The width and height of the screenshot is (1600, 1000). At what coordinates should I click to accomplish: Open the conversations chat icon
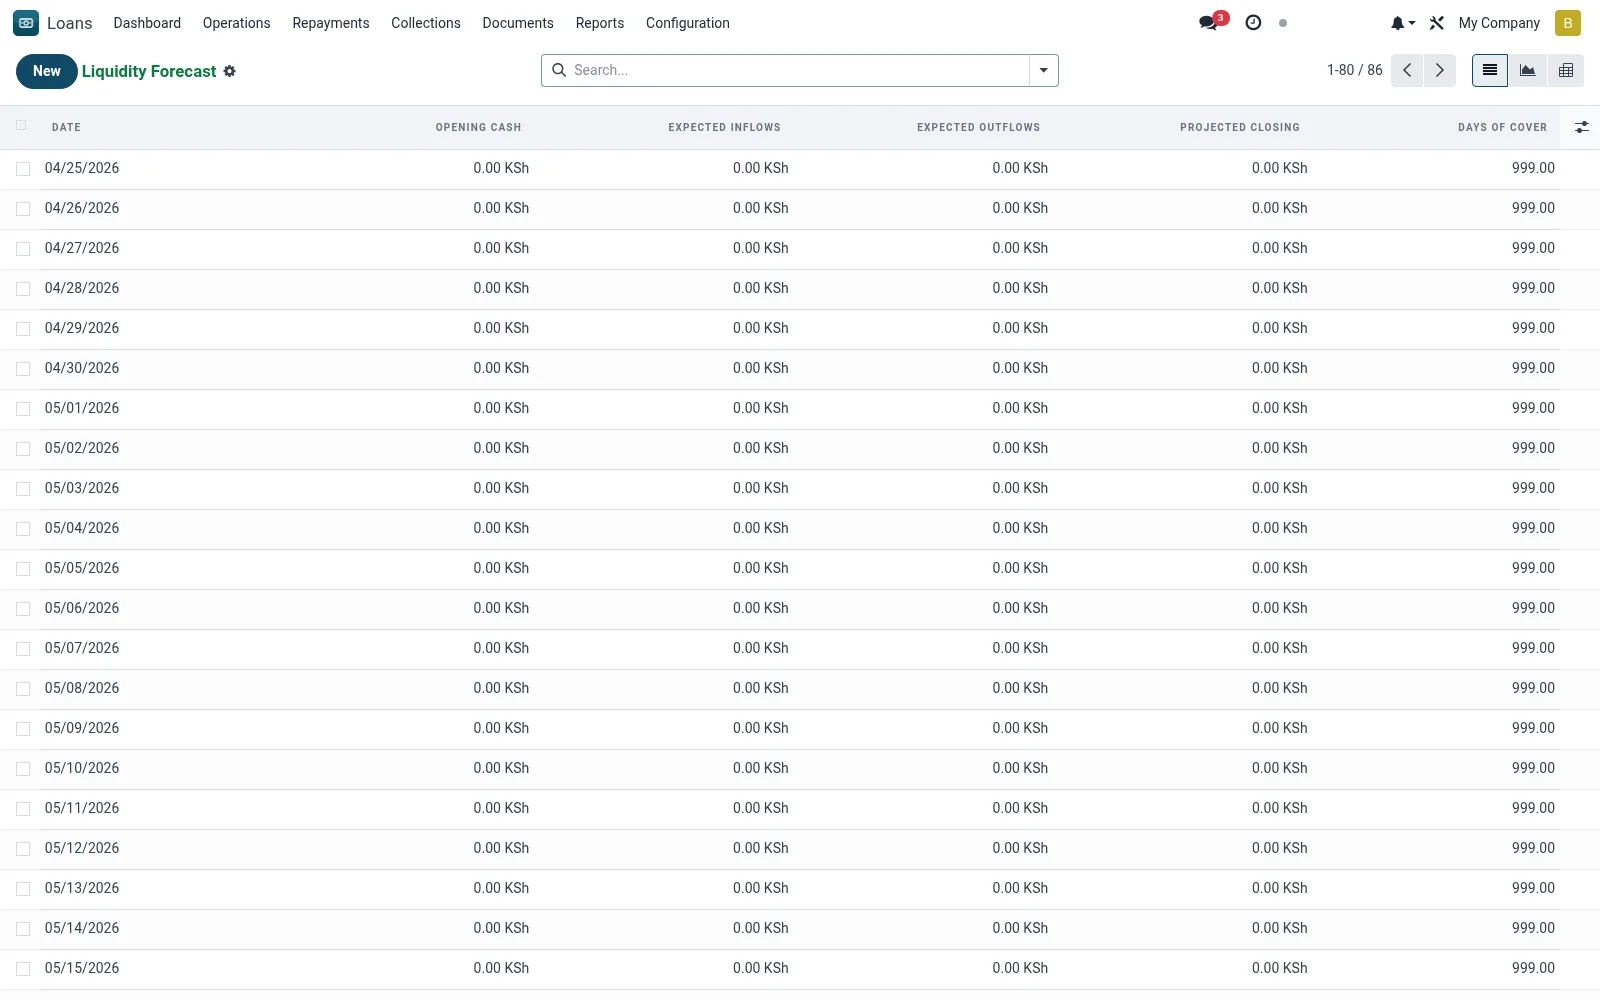(1210, 22)
